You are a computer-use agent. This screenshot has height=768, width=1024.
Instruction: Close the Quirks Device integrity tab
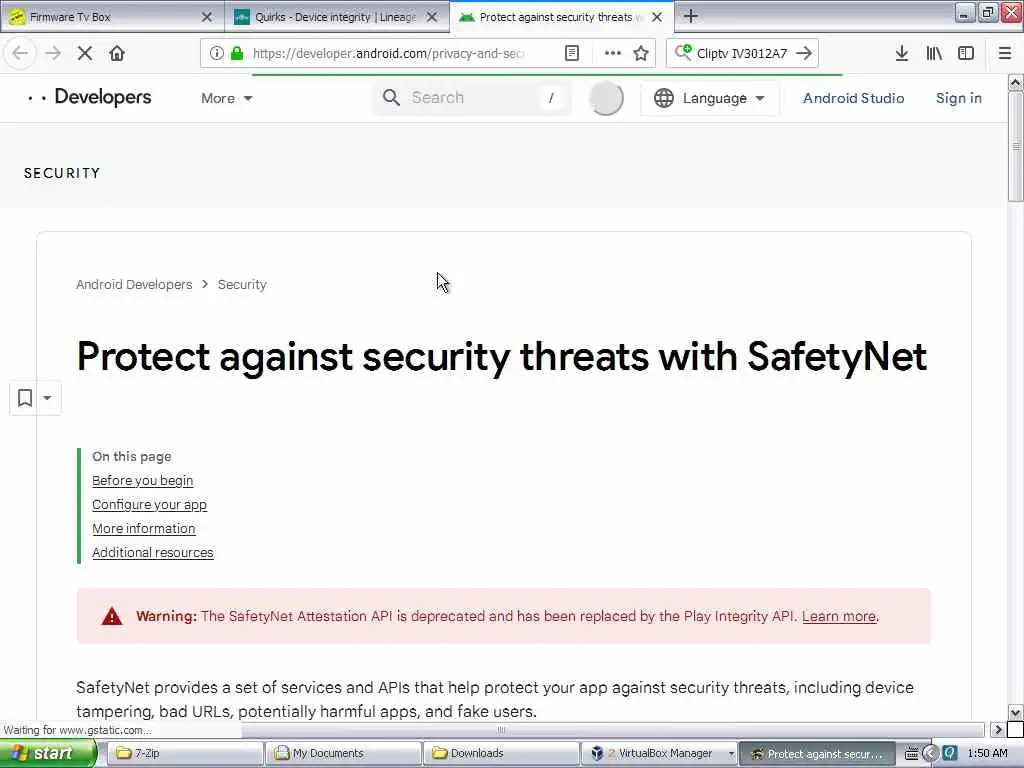(432, 17)
